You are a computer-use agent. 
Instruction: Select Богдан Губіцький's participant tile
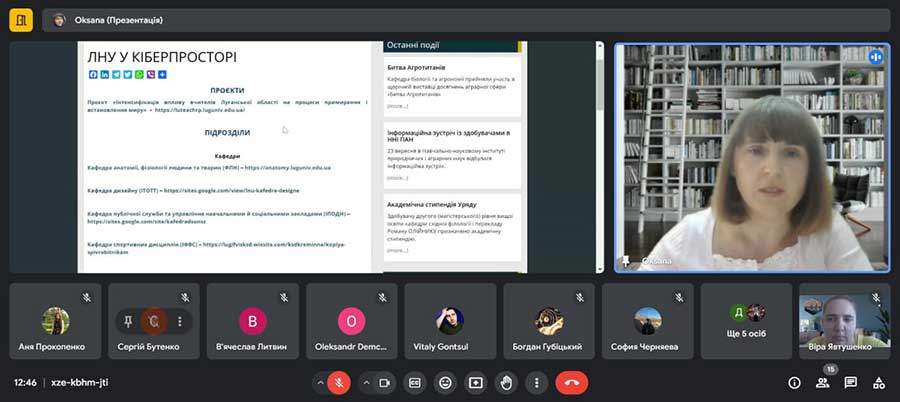[549, 321]
